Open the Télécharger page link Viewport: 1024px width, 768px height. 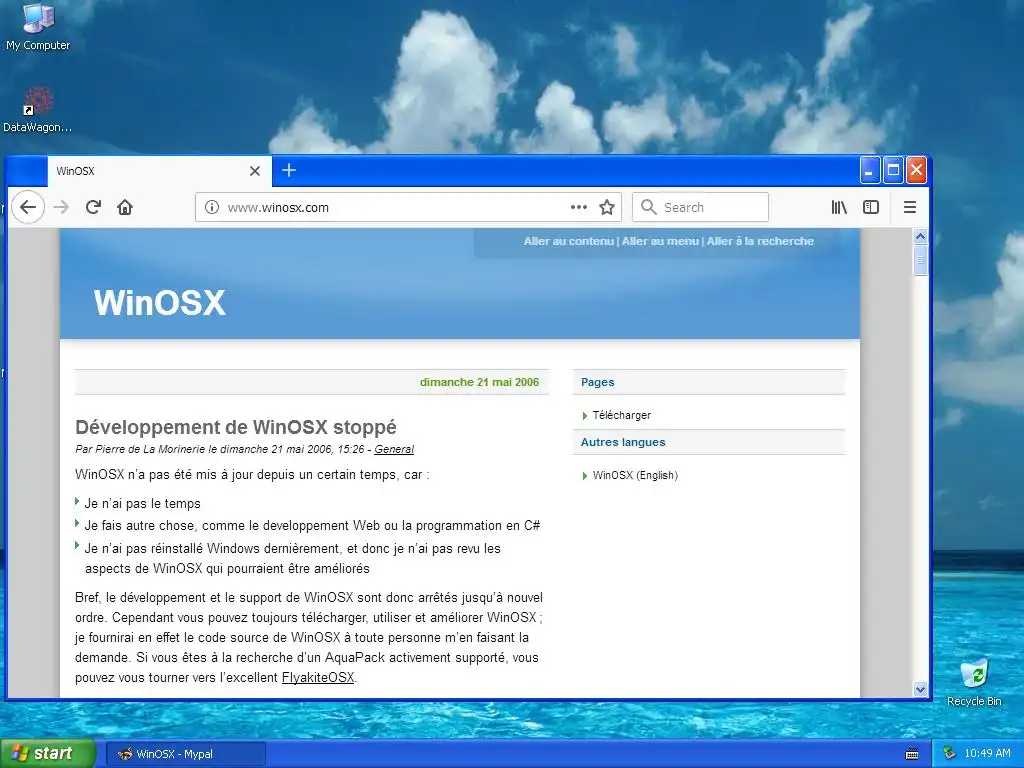tap(622, 415)
